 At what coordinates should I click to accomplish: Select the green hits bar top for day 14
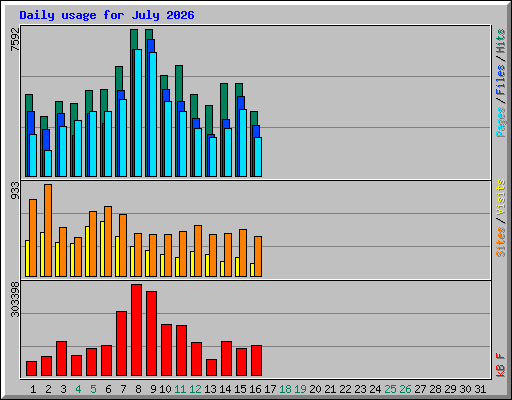(x=224, y=101)
